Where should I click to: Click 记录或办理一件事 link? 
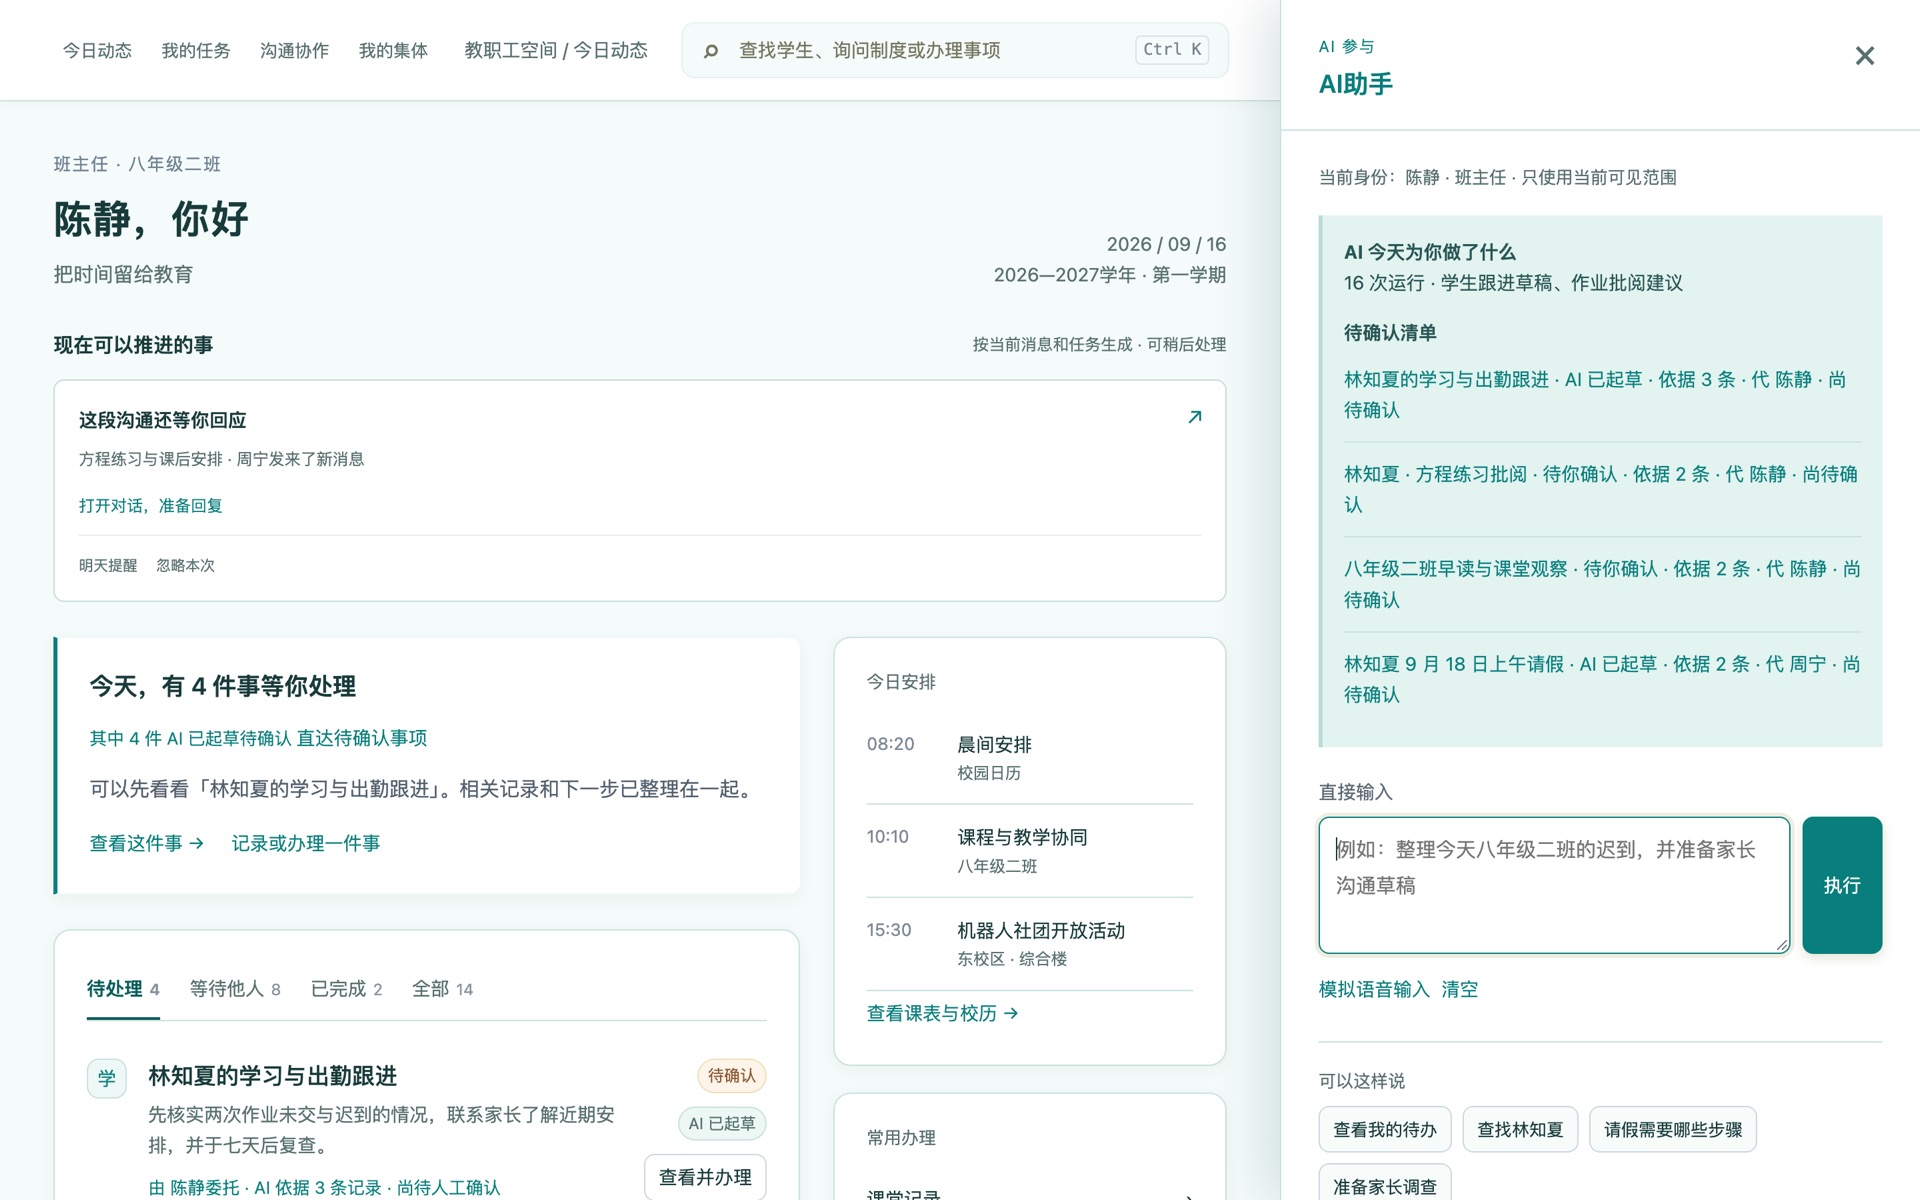click(306, 843)
